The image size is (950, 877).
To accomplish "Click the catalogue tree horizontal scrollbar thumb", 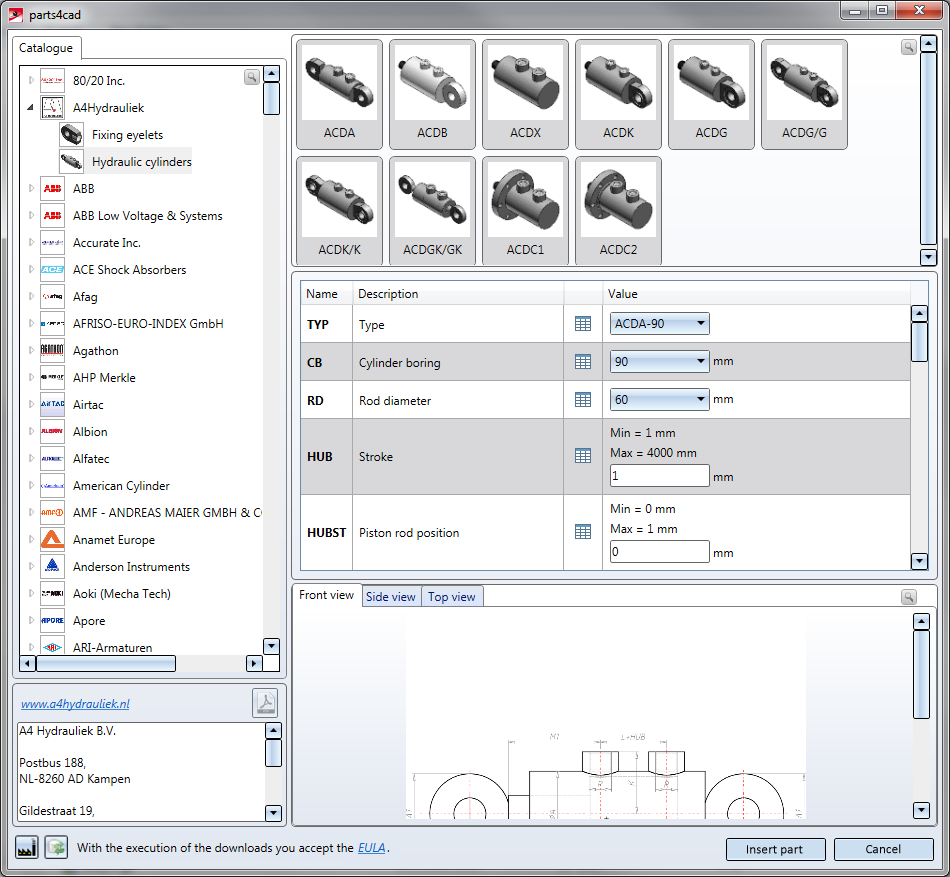I will point(106,663).
